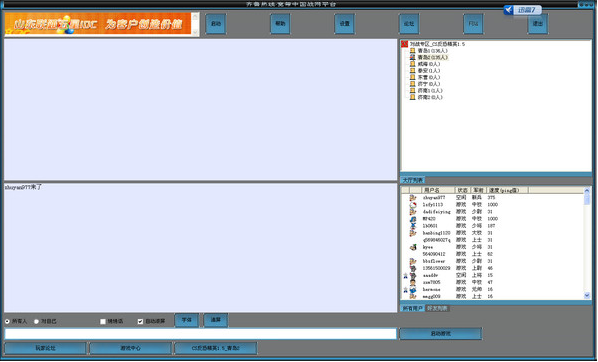The width and height of the screenshot is (598, 362).
Task: Open 论坛 from the top toolbar
Action: coord(409,24)
